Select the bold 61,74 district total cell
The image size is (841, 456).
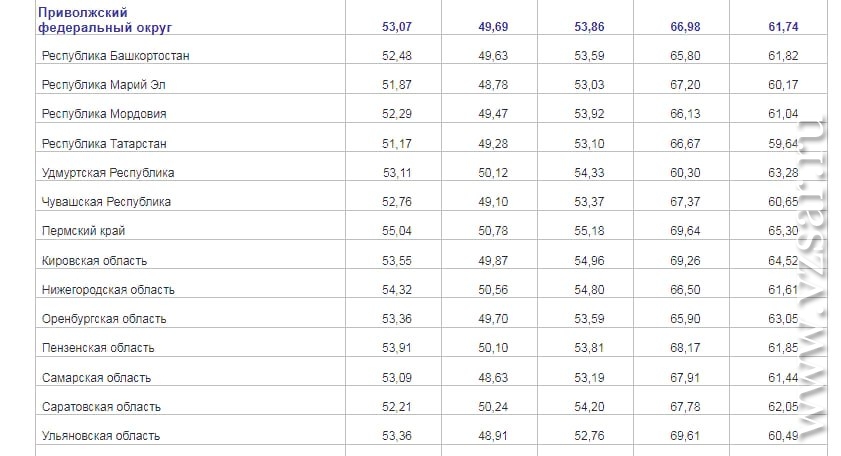coord(783,27)
